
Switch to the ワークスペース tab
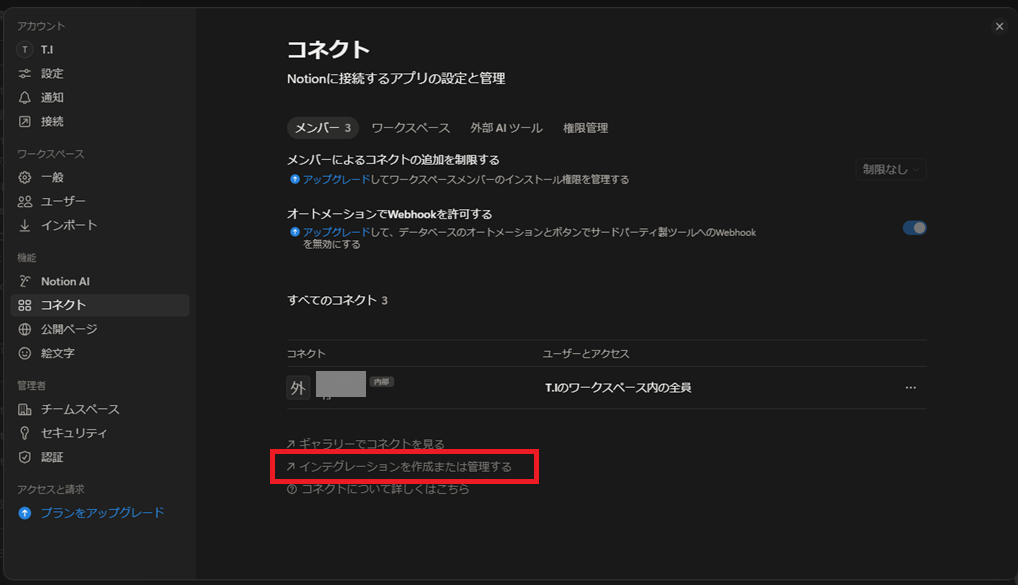[410, 128]
